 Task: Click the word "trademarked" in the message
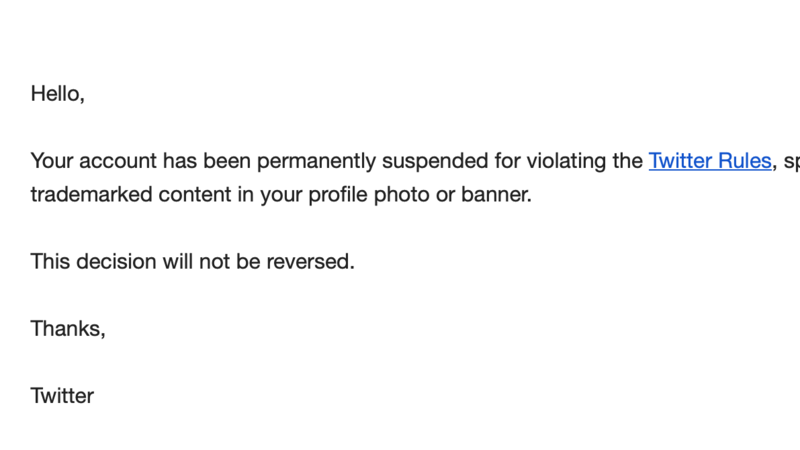[x=91, y=194]
